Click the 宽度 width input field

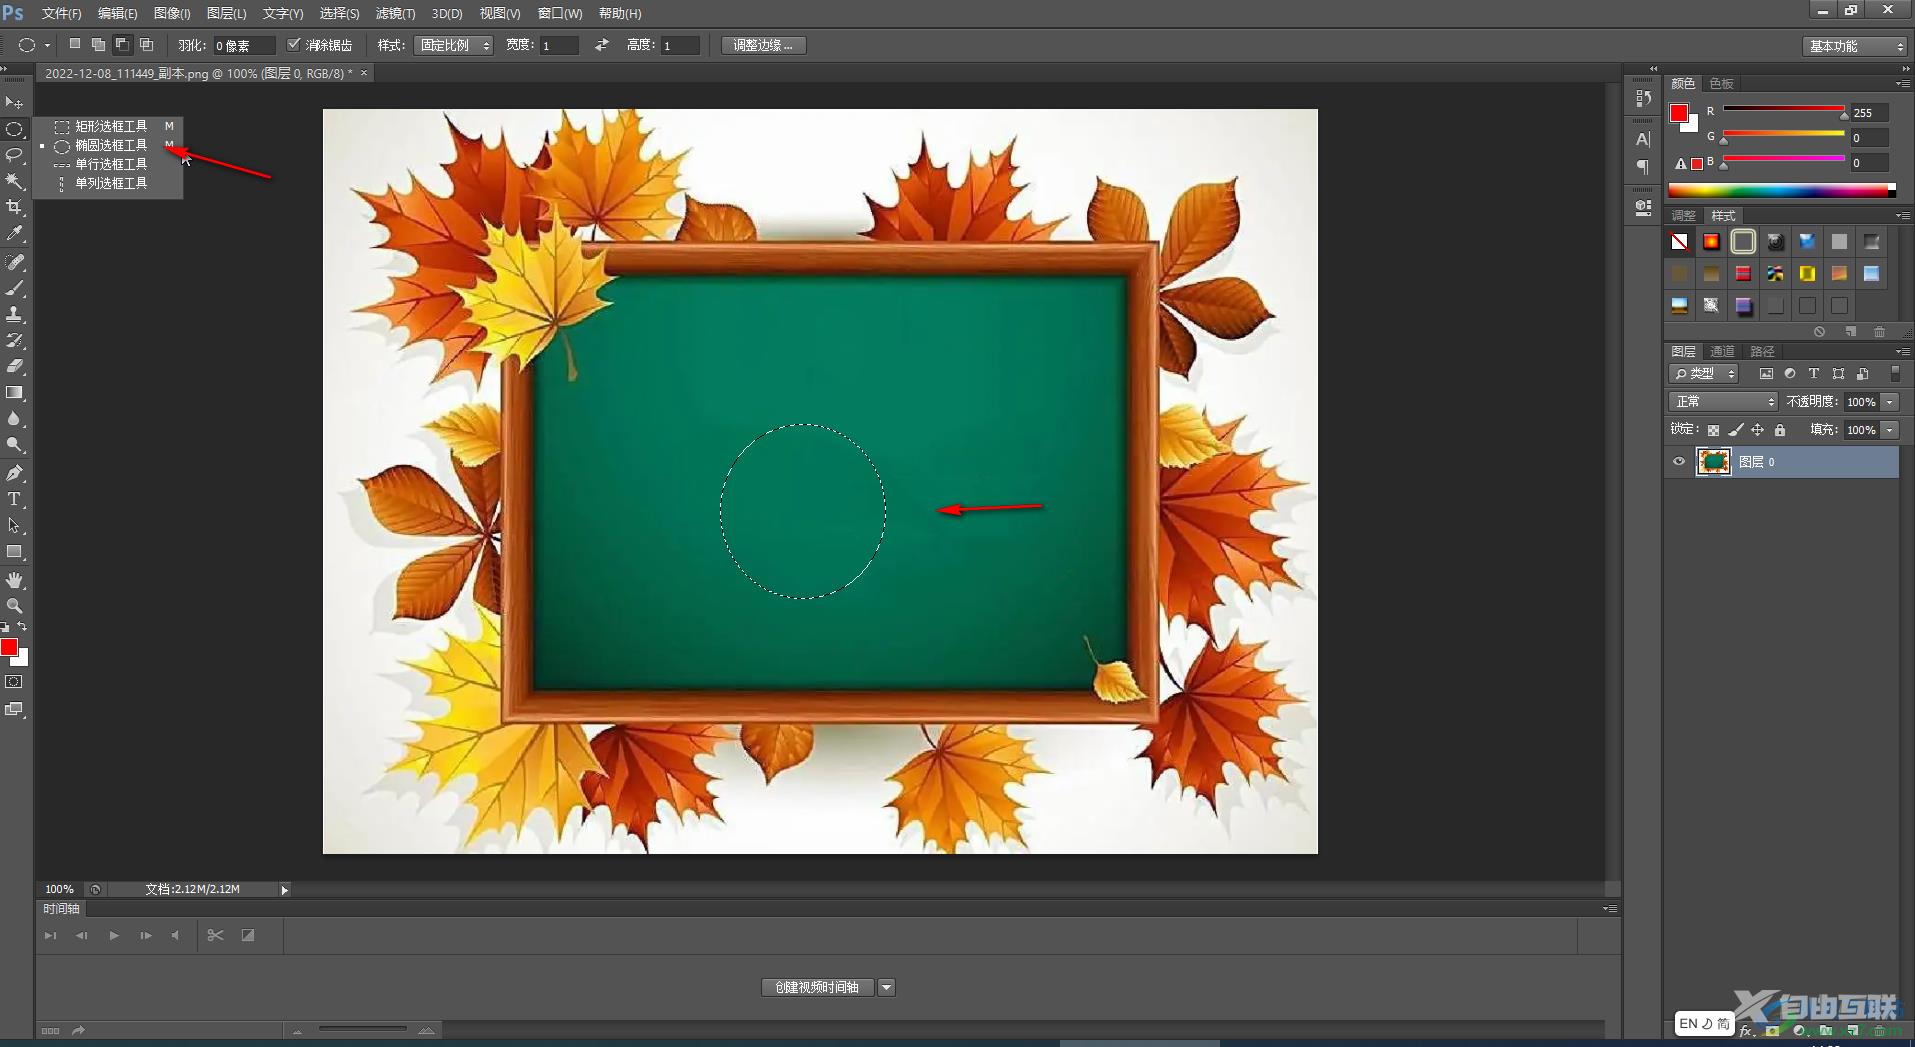pyautogui.click(x=559, y=46)
